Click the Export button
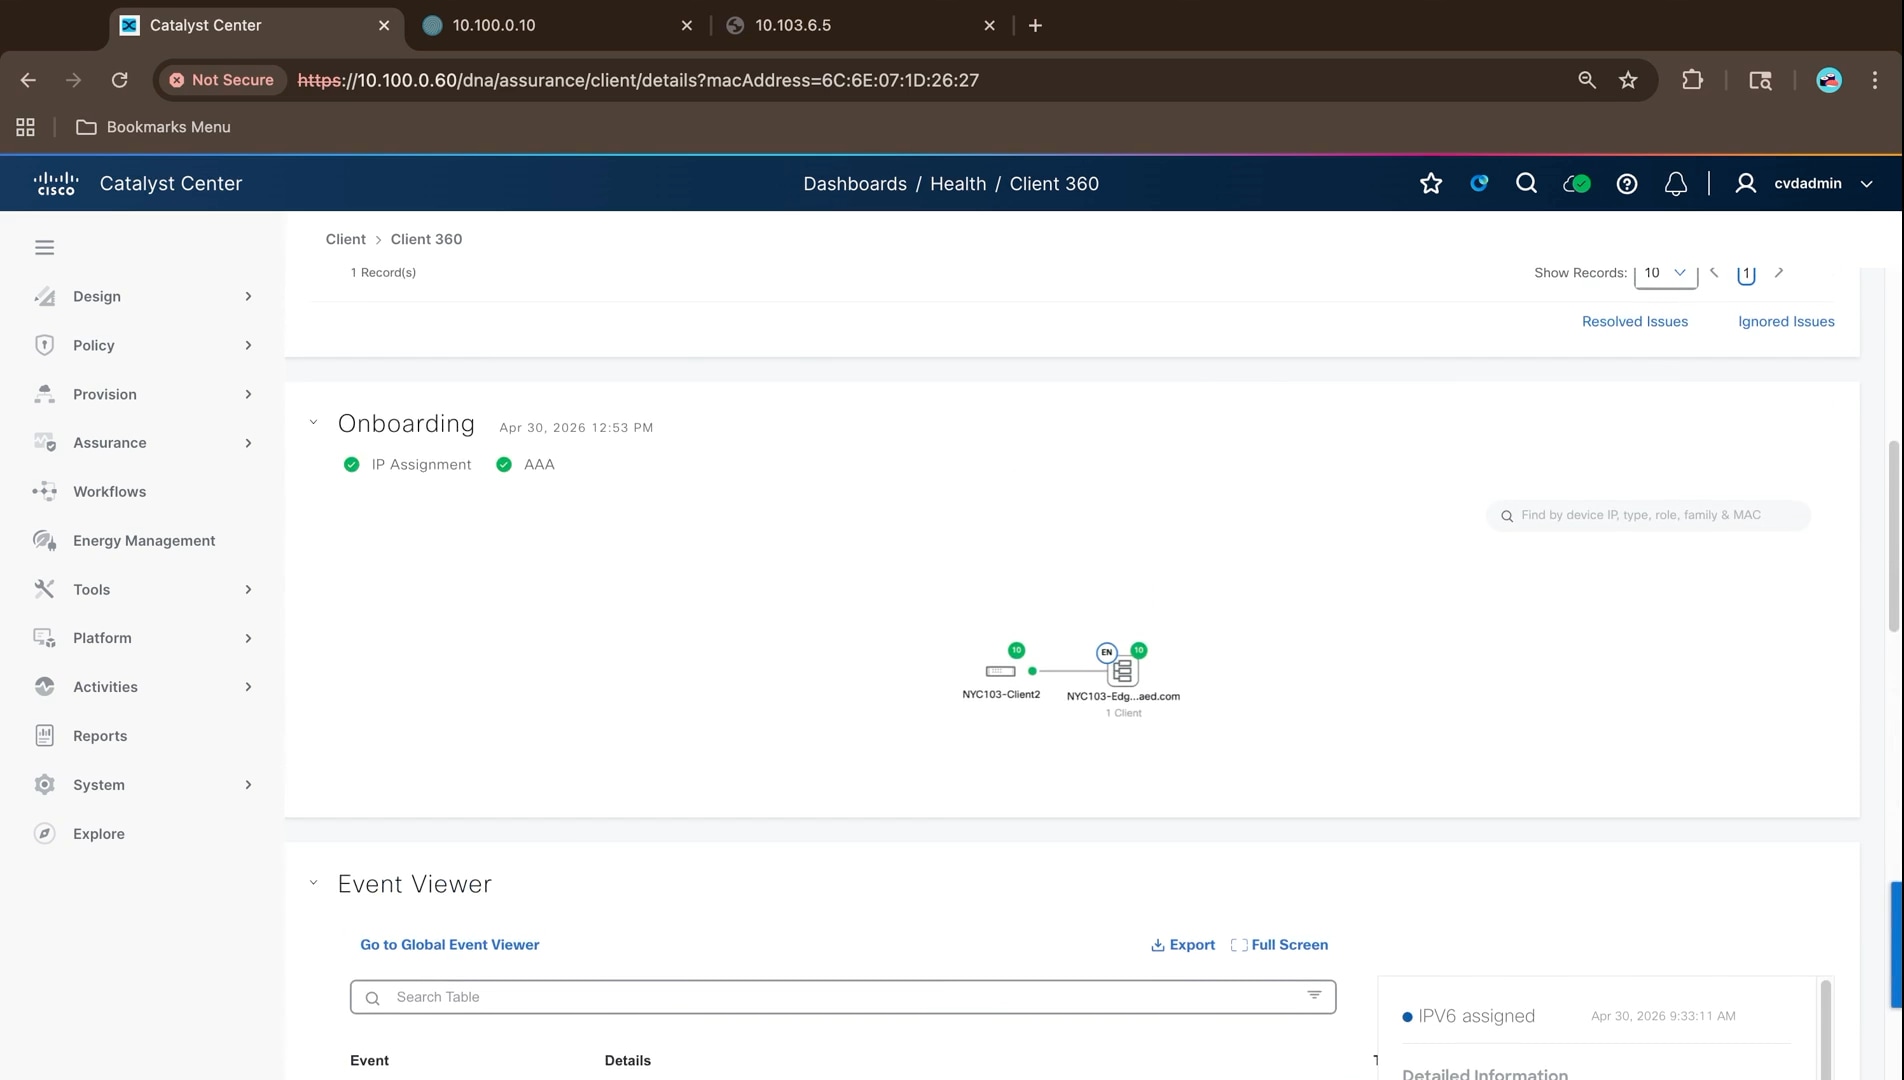Screen dimensions: 1904x1080 point(1183,944)
